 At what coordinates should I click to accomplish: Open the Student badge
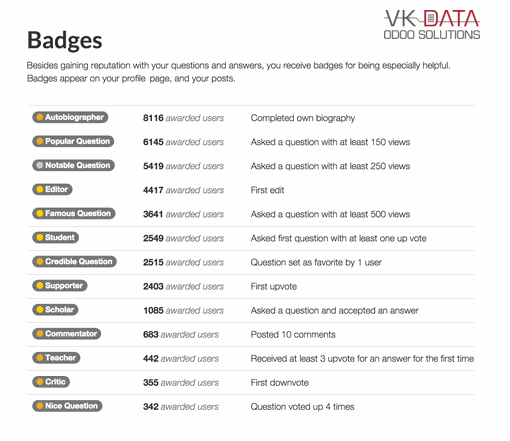pyautogui.click(x=56, y=237)
